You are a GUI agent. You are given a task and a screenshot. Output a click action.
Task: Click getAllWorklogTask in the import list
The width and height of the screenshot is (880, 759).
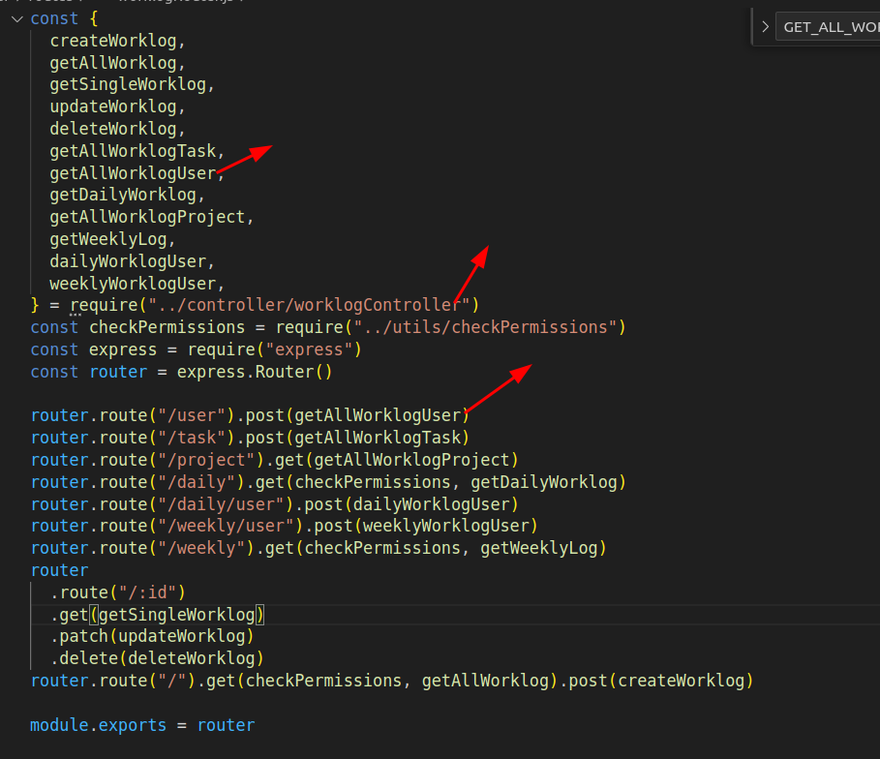(x=134, y=151)
